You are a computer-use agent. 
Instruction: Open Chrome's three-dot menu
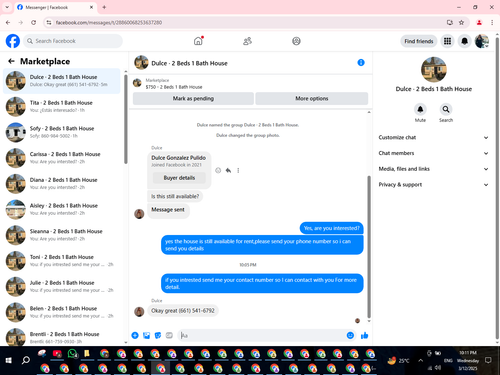[x=492, y=22]
